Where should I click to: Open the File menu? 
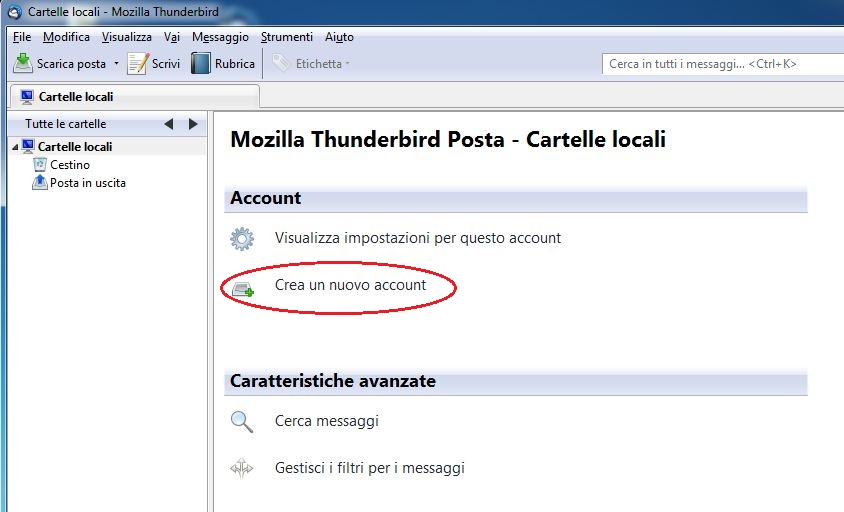click(x=22, y=37)
